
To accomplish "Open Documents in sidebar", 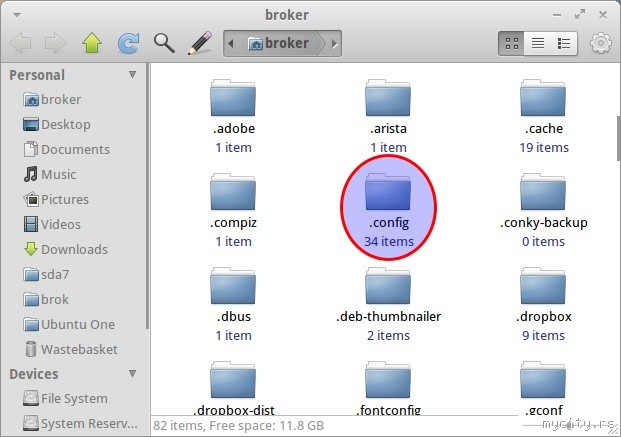I will click(x=67, y=149).
